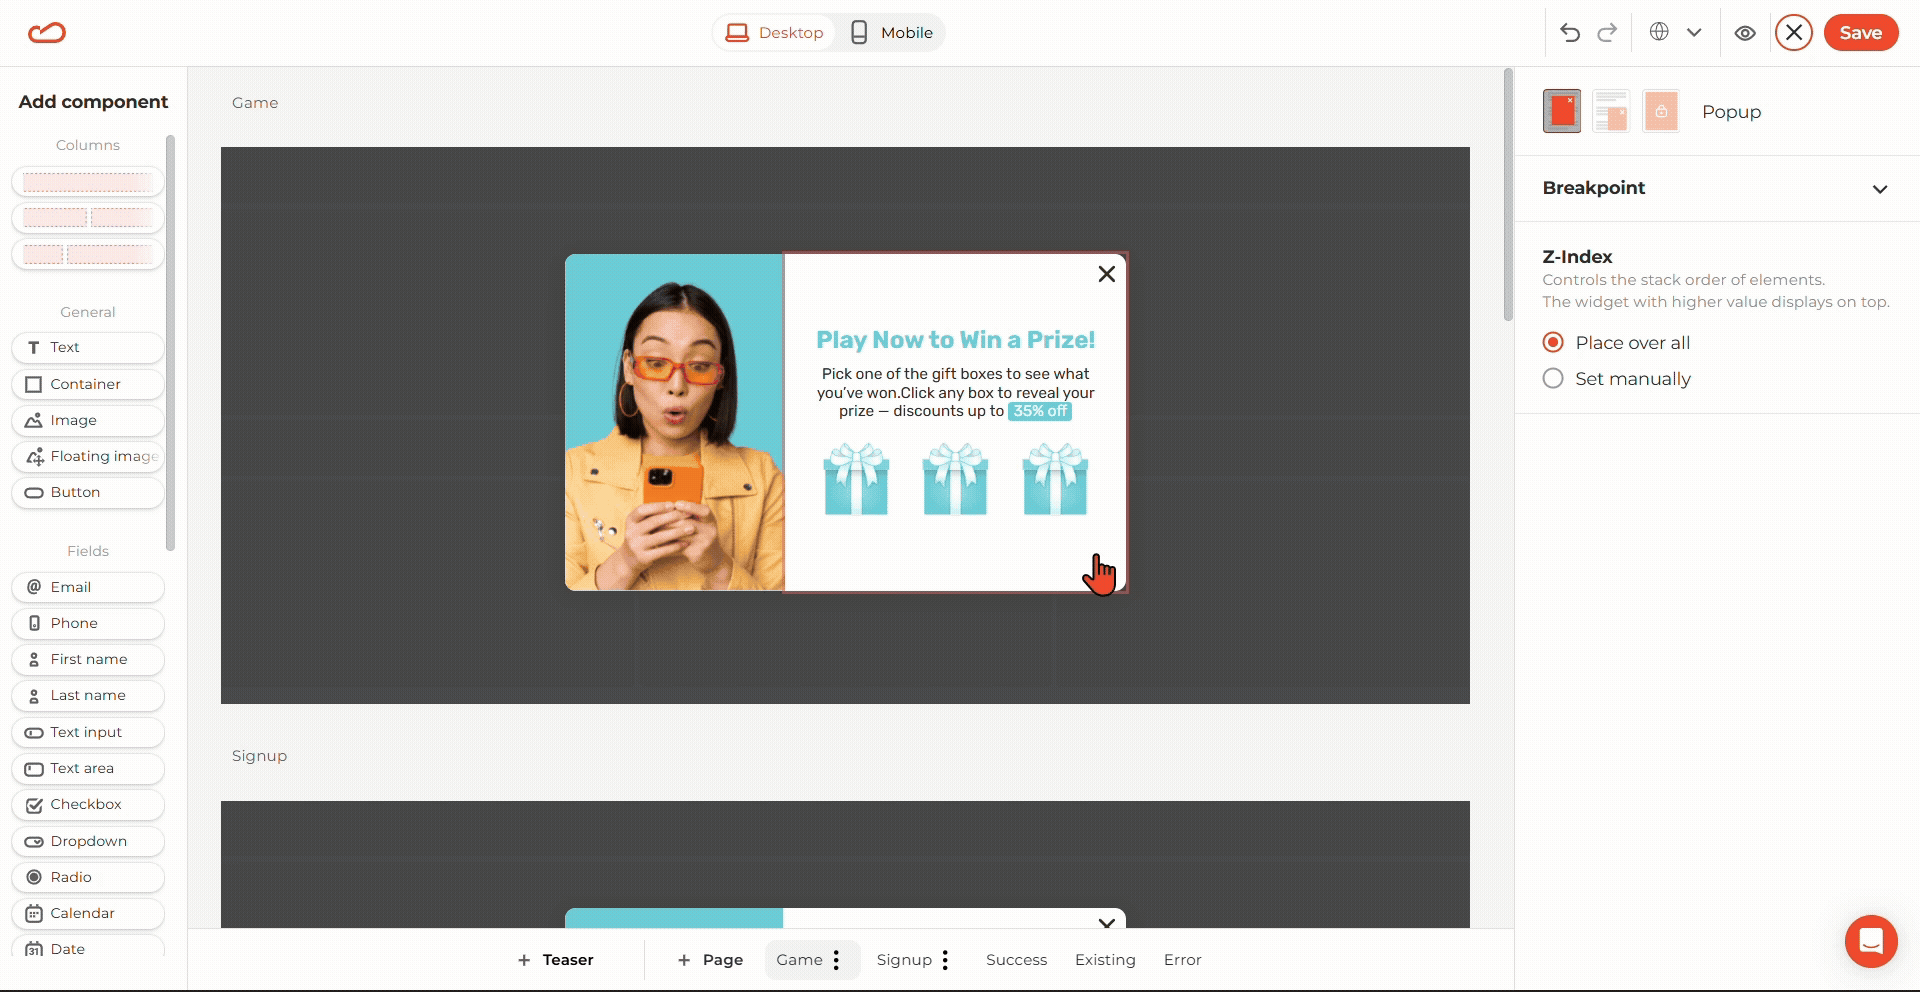Switch to the Signup page tab
This screenshot has height=992, width=1920.
(x=903, y=960)
